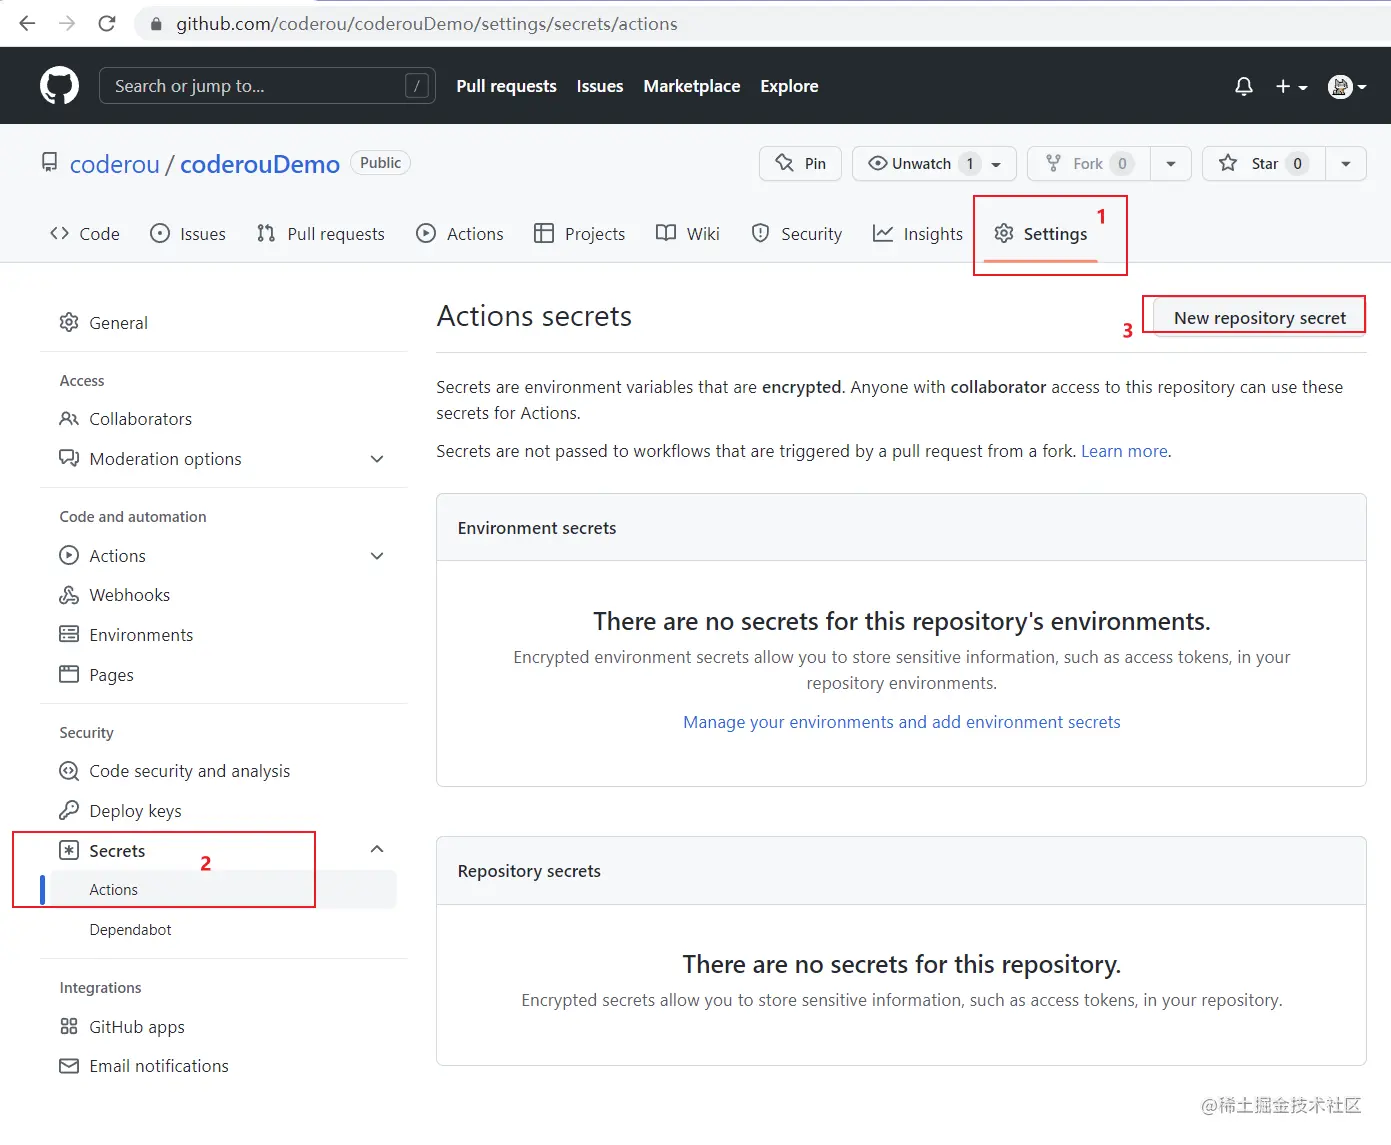Open the coderou owner link
This screenshot has height=1145, width=1391.
[115, 164]
